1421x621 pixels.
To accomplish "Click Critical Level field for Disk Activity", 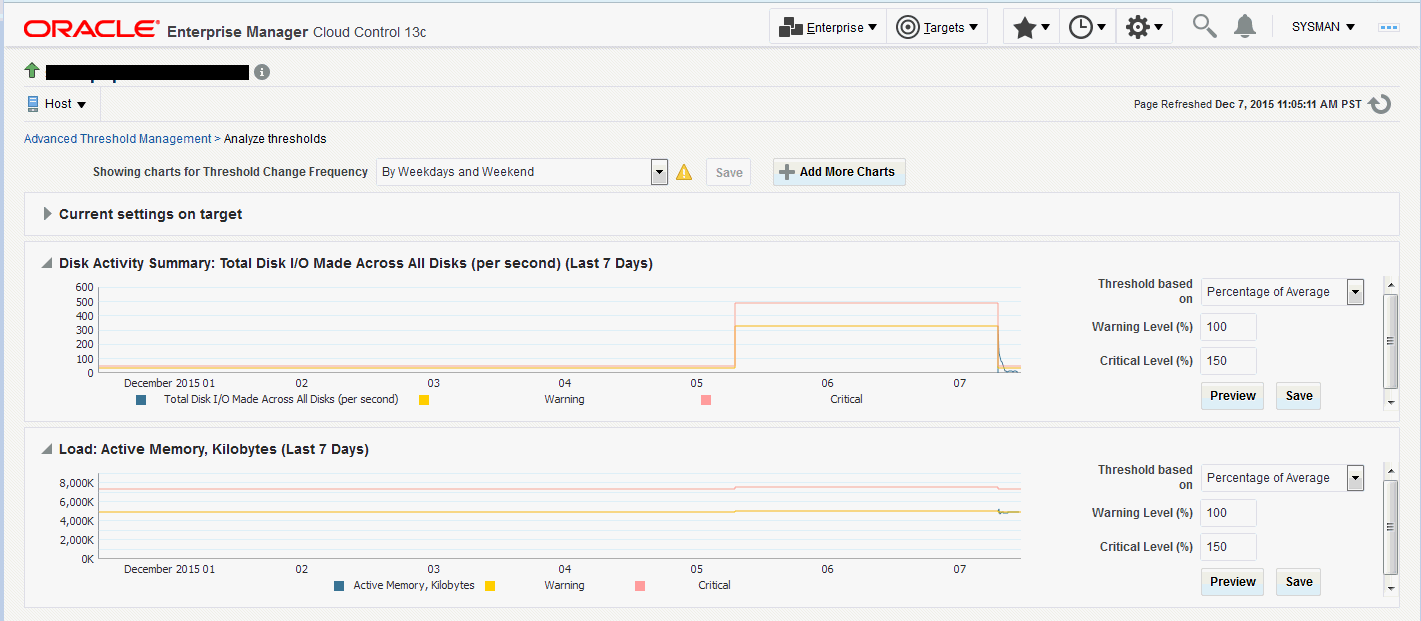I will click(x=1229, y=361).
